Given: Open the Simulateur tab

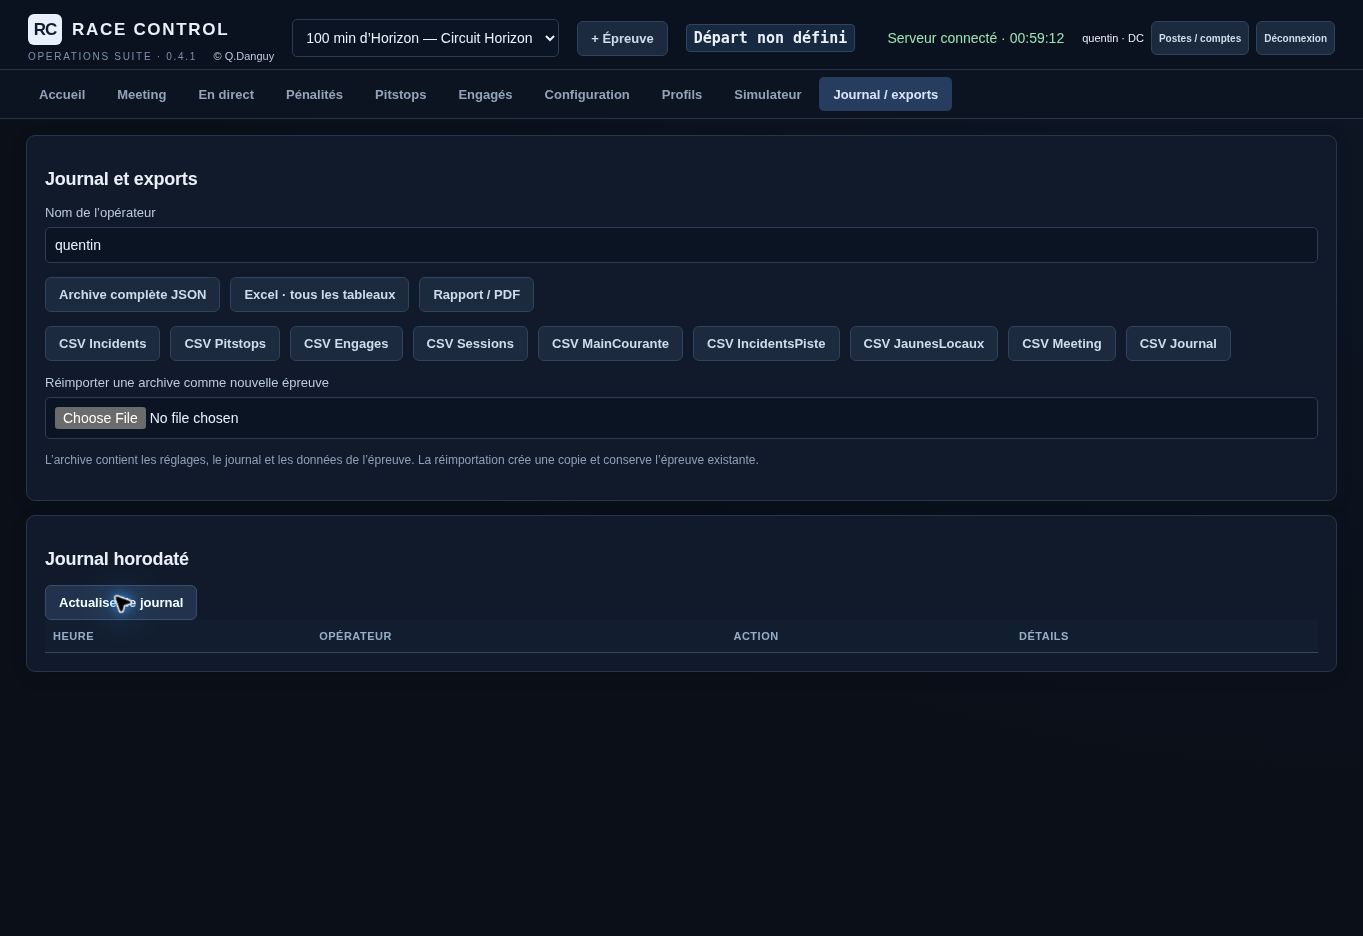Looking at the screenshot, I should pos(768,94).
